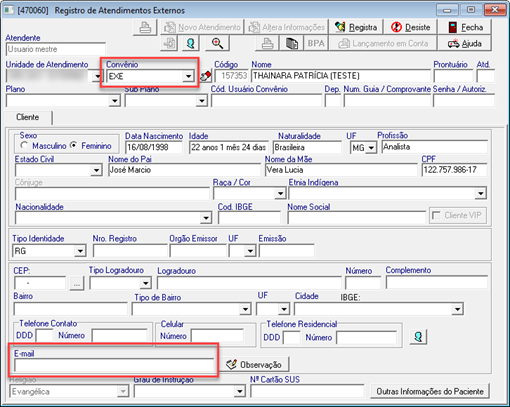Open Unidade de Atendimento dropdown
This screenshot has width=510, height=407.
97,76
